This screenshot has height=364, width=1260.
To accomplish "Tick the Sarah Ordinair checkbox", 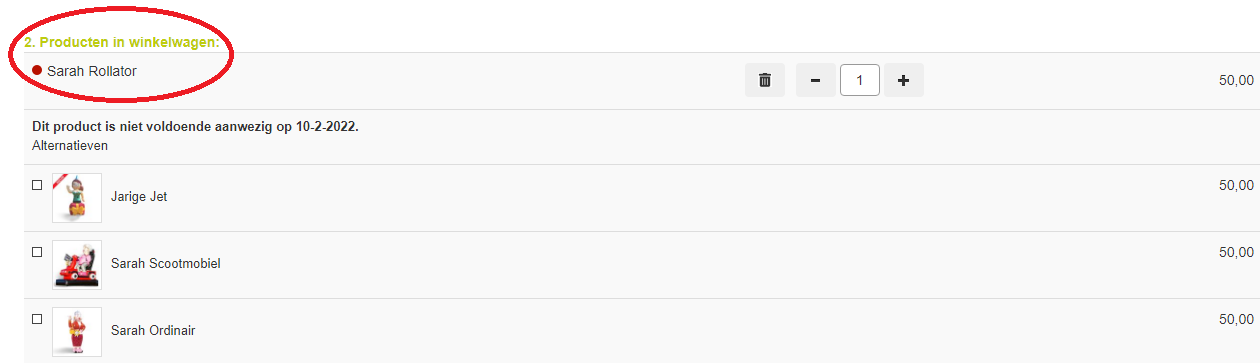I will [x=37, y=319].
